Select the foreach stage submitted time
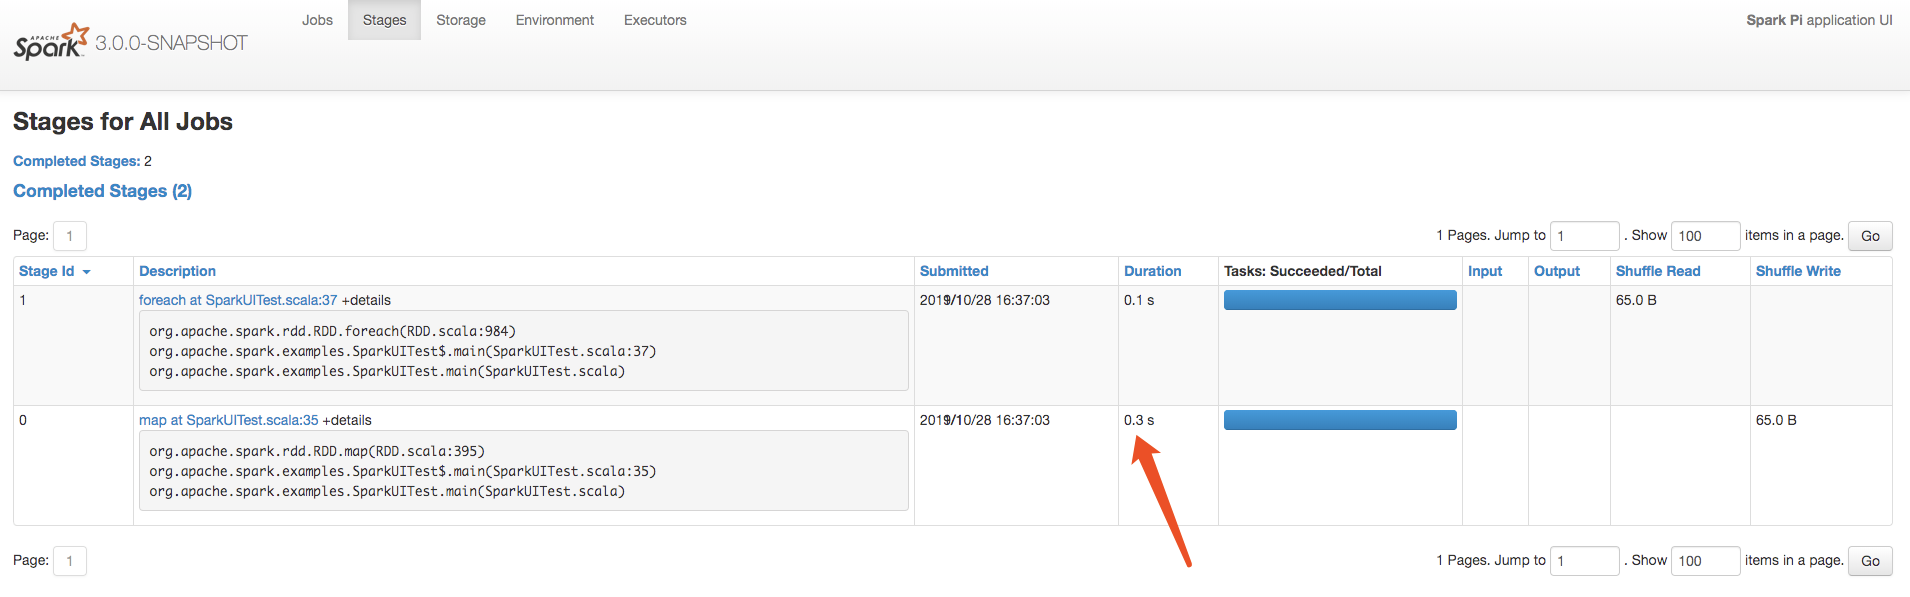 click(985, 300)
